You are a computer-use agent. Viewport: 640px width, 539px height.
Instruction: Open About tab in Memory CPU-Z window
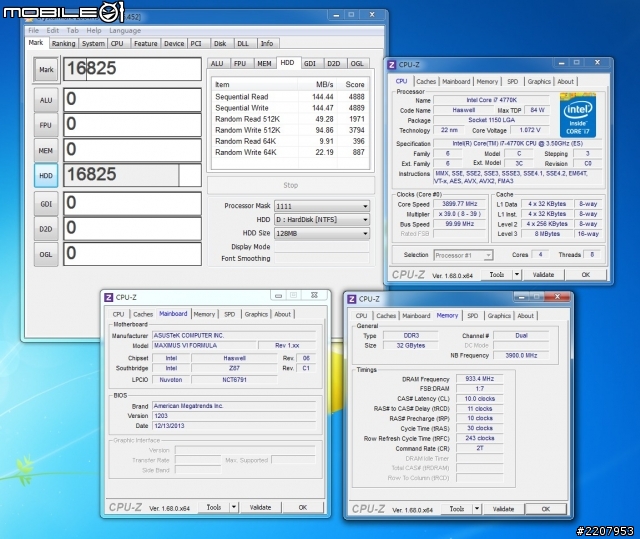click(x=526, y=316)
